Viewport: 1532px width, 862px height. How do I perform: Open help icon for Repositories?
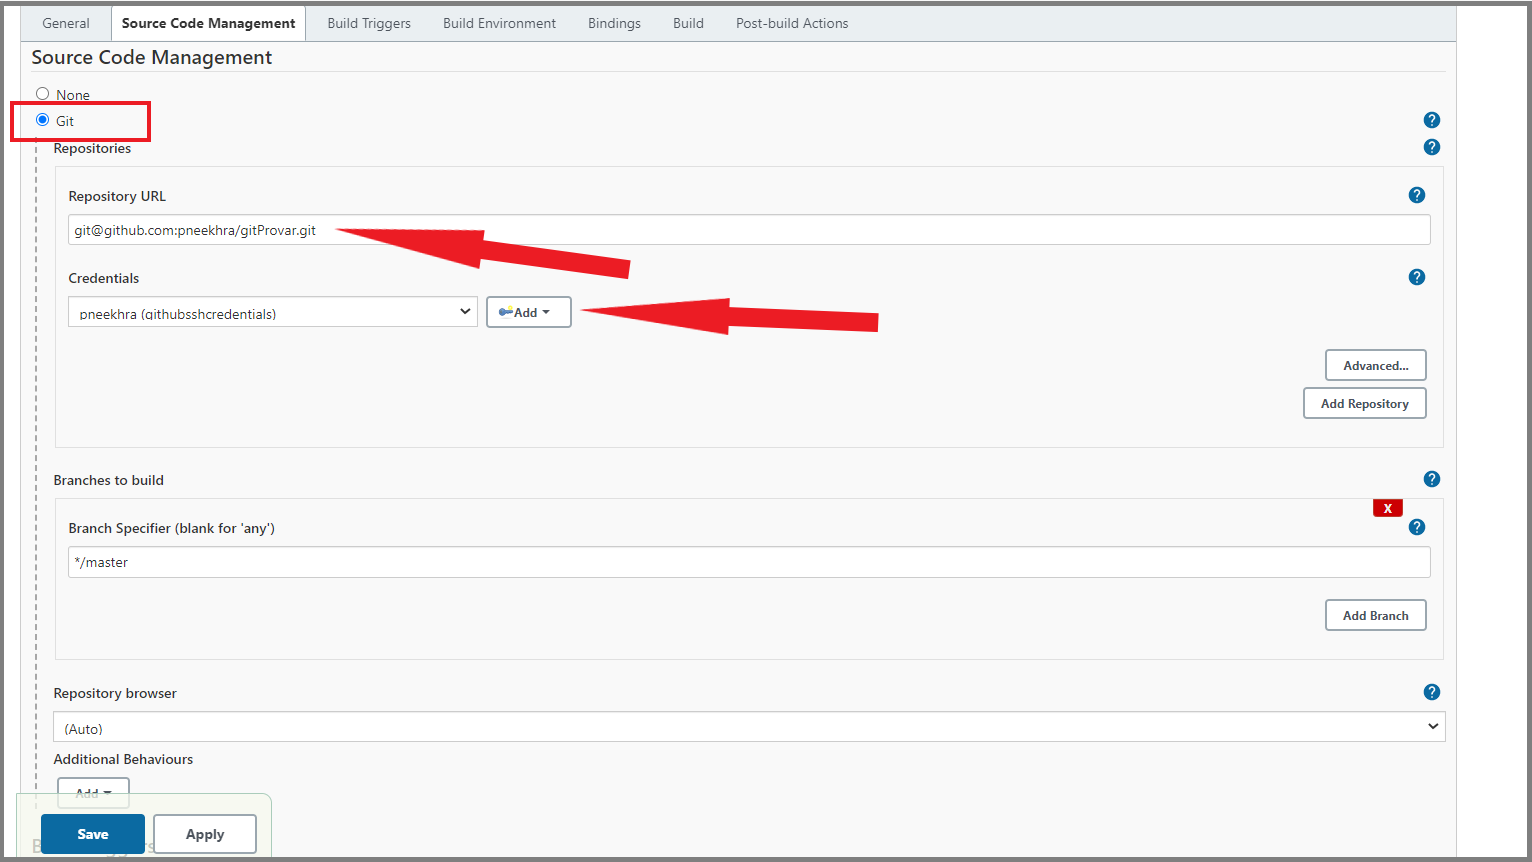(x=1432, y=147)
